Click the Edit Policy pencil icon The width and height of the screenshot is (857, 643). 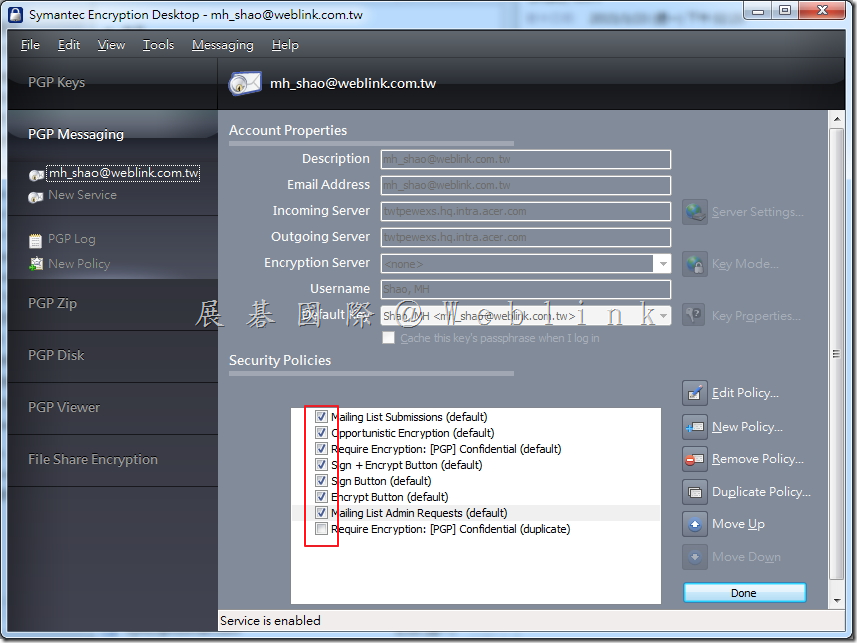click(x=695, y=393)
